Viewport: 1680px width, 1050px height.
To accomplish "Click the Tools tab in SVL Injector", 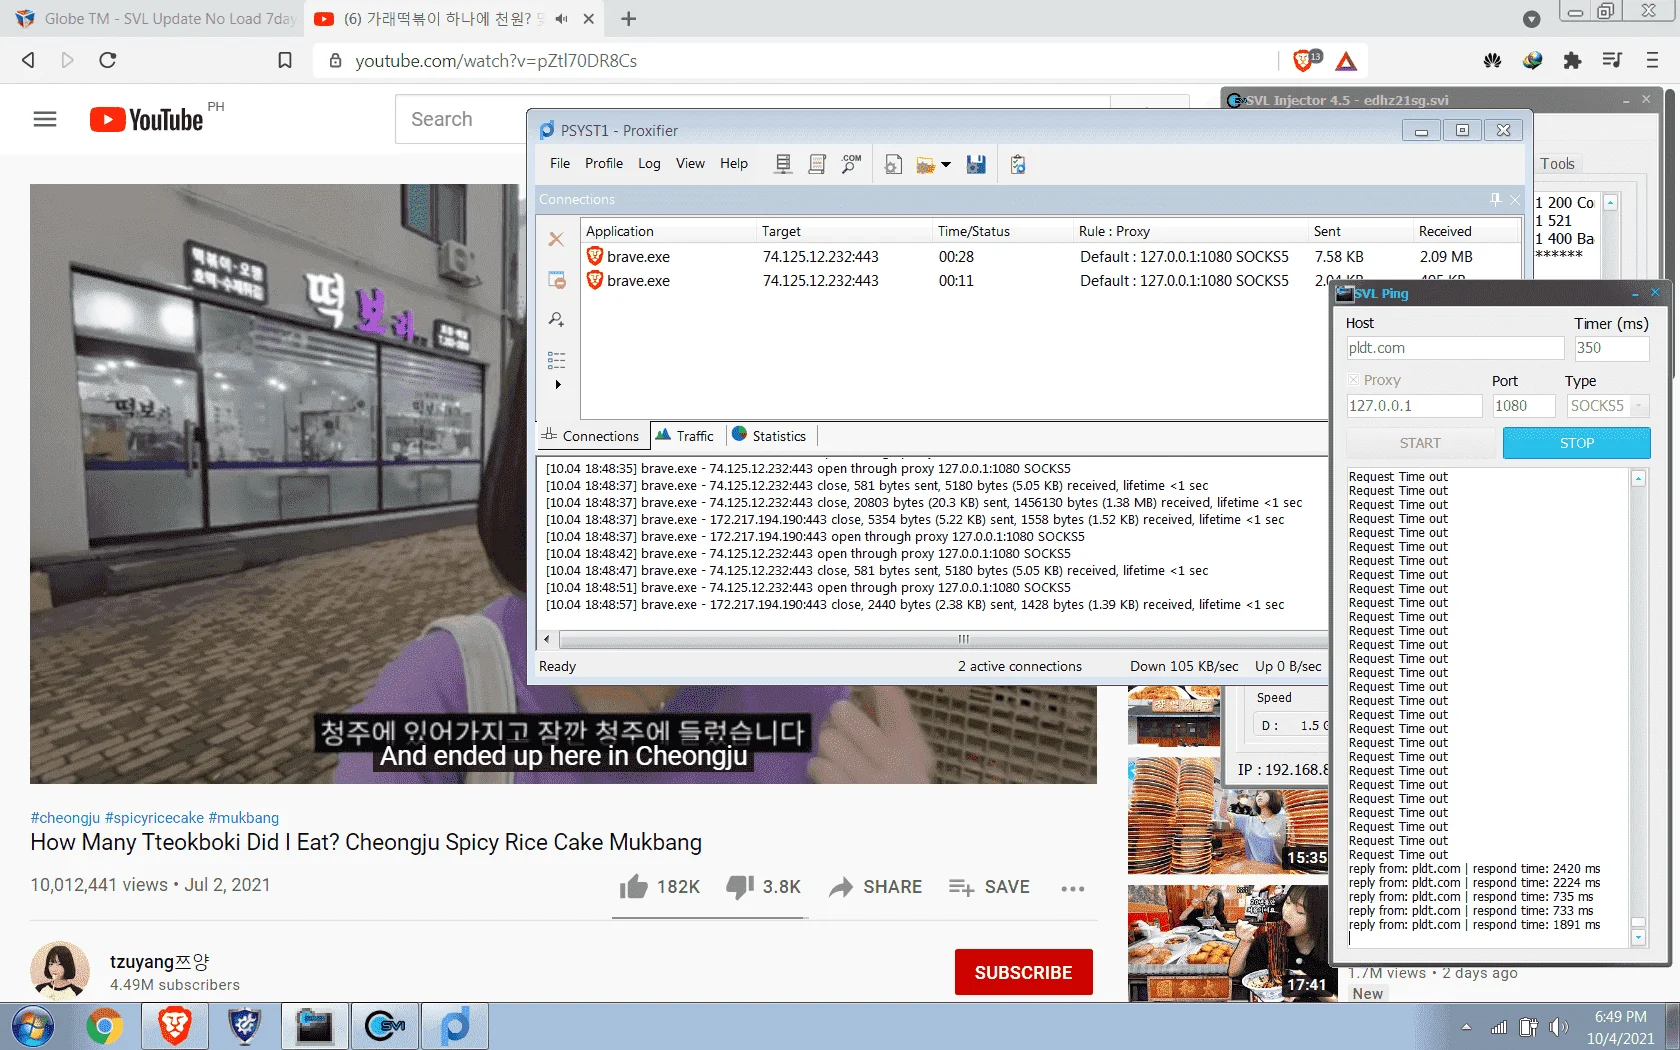I will pyautogui.click(x=1557, y=164).
